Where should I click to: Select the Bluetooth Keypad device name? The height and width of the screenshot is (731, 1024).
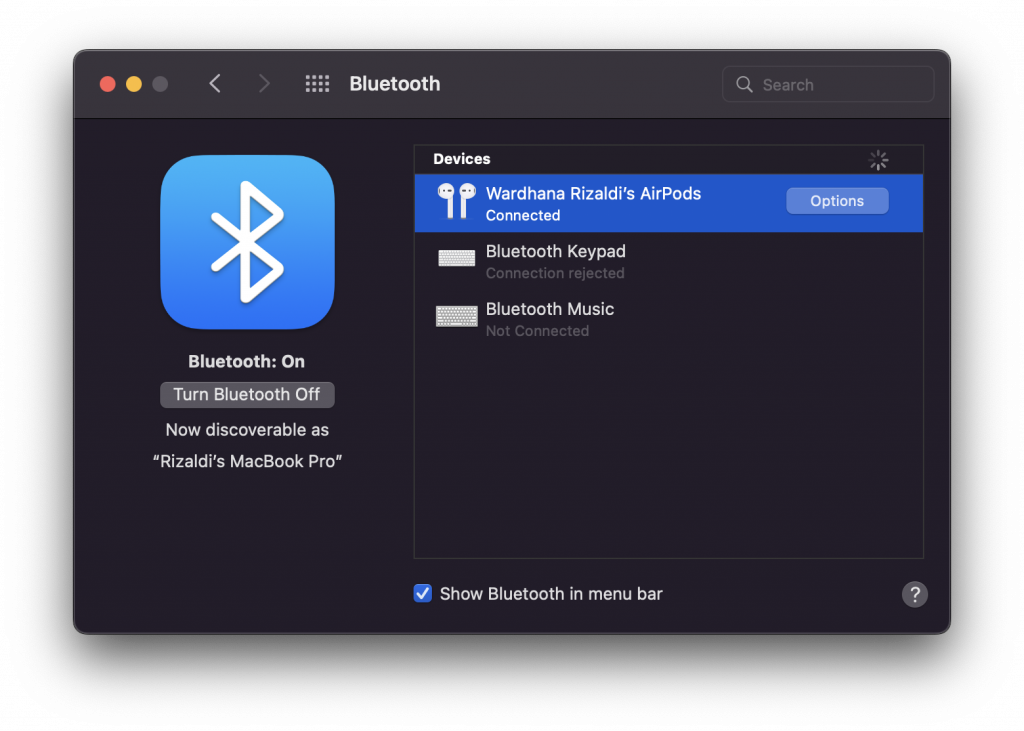click(555, 252)
